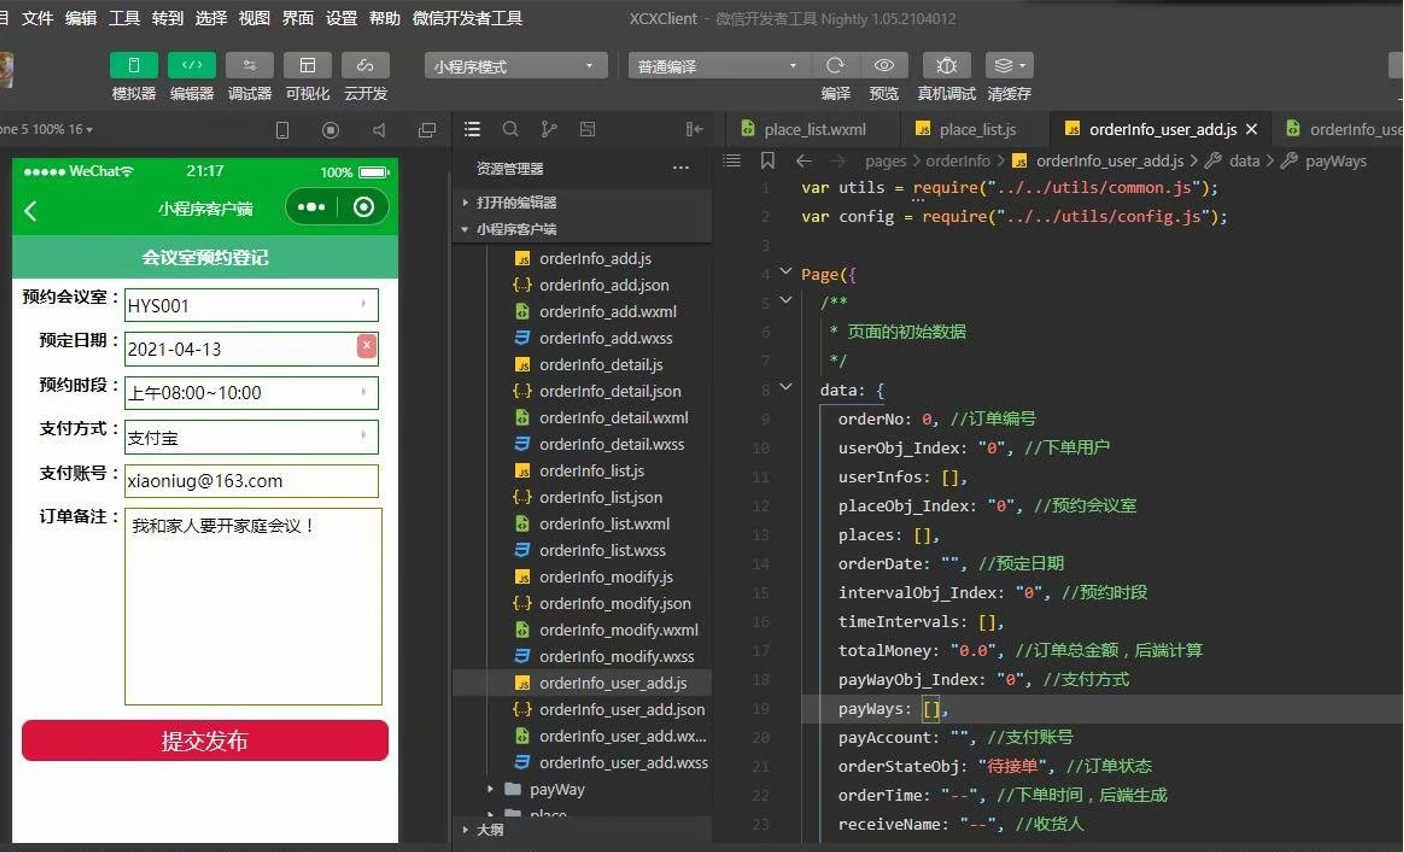Viewport: 1404px width, 852px height.
Task: Open the 小程序模式 mode dropdown
Action: coord(515,66)
